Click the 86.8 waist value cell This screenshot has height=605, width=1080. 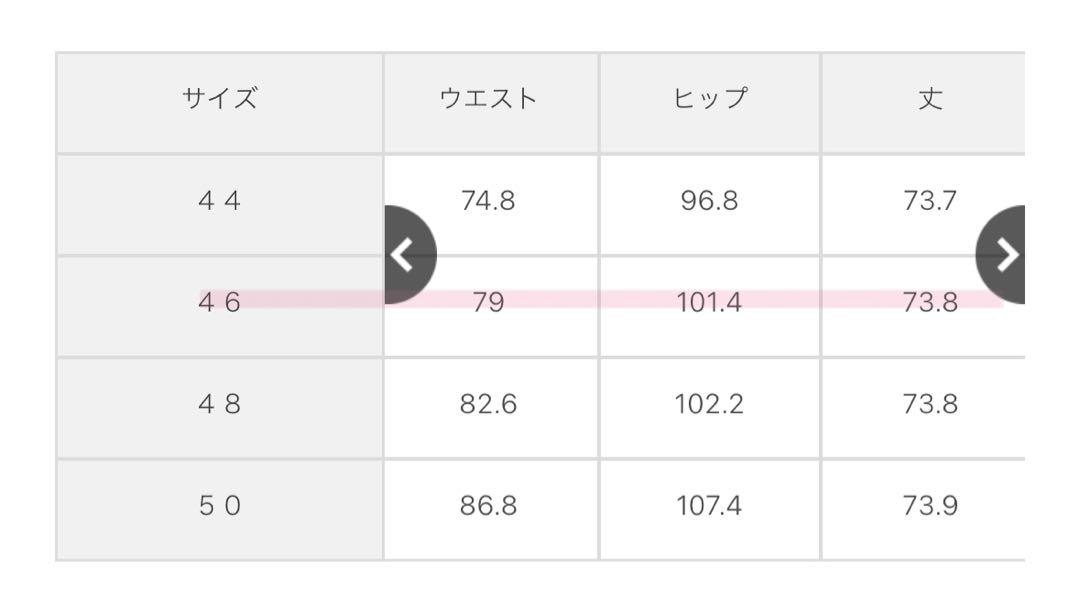[491, 510]
